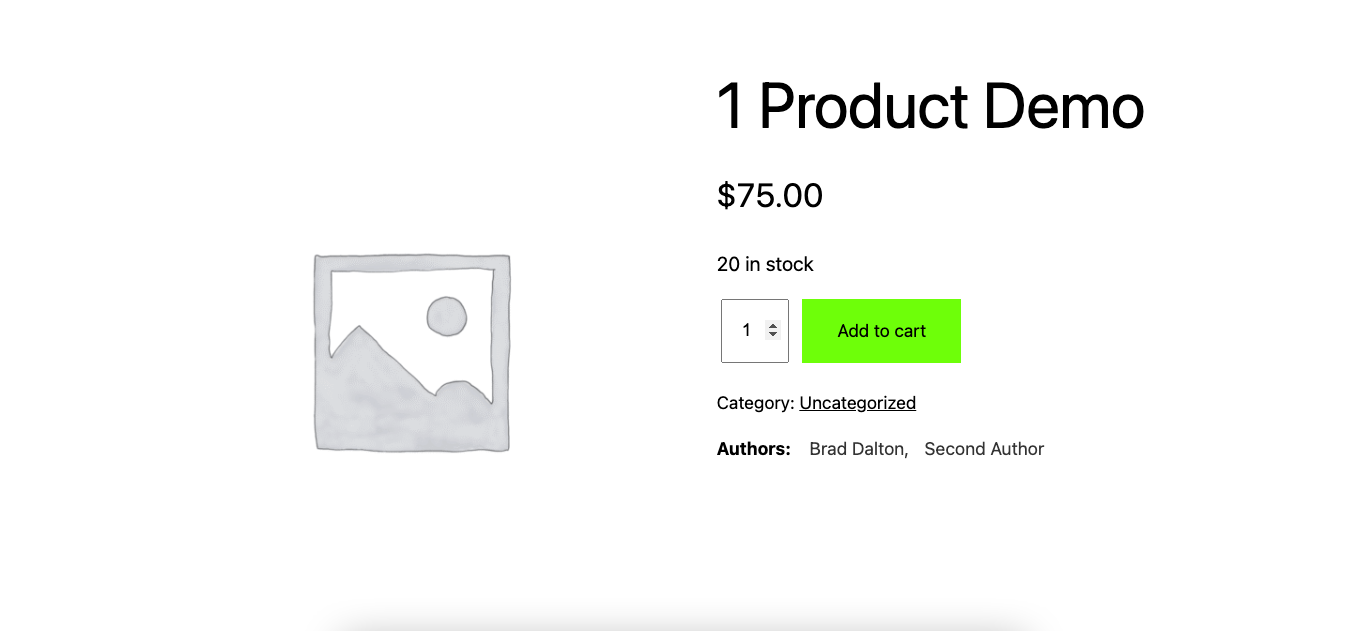Click the sun circle in placeholder image
The image size is (1360, 631).
[x=447, y=316]
